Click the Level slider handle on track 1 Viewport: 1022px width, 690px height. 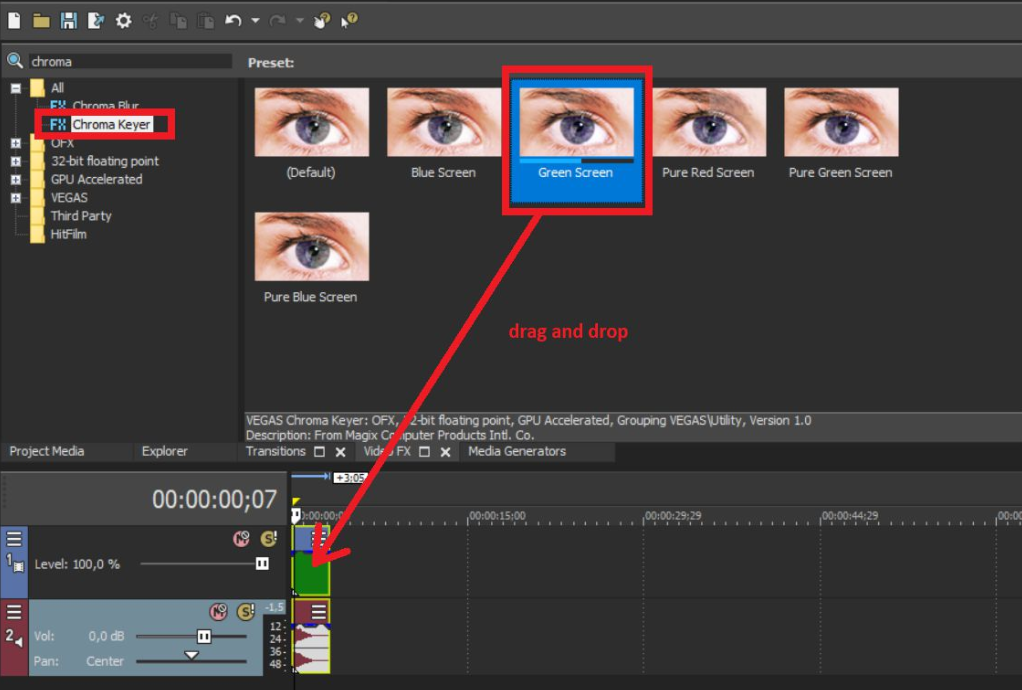pos(262,564)
